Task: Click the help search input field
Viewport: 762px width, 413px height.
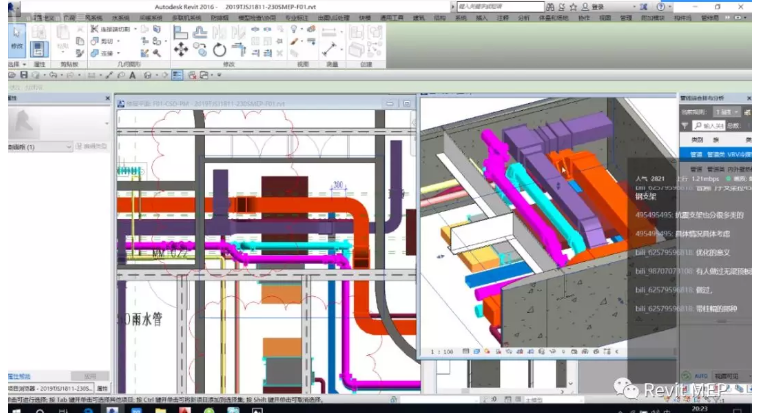Action: coord(500,6)
